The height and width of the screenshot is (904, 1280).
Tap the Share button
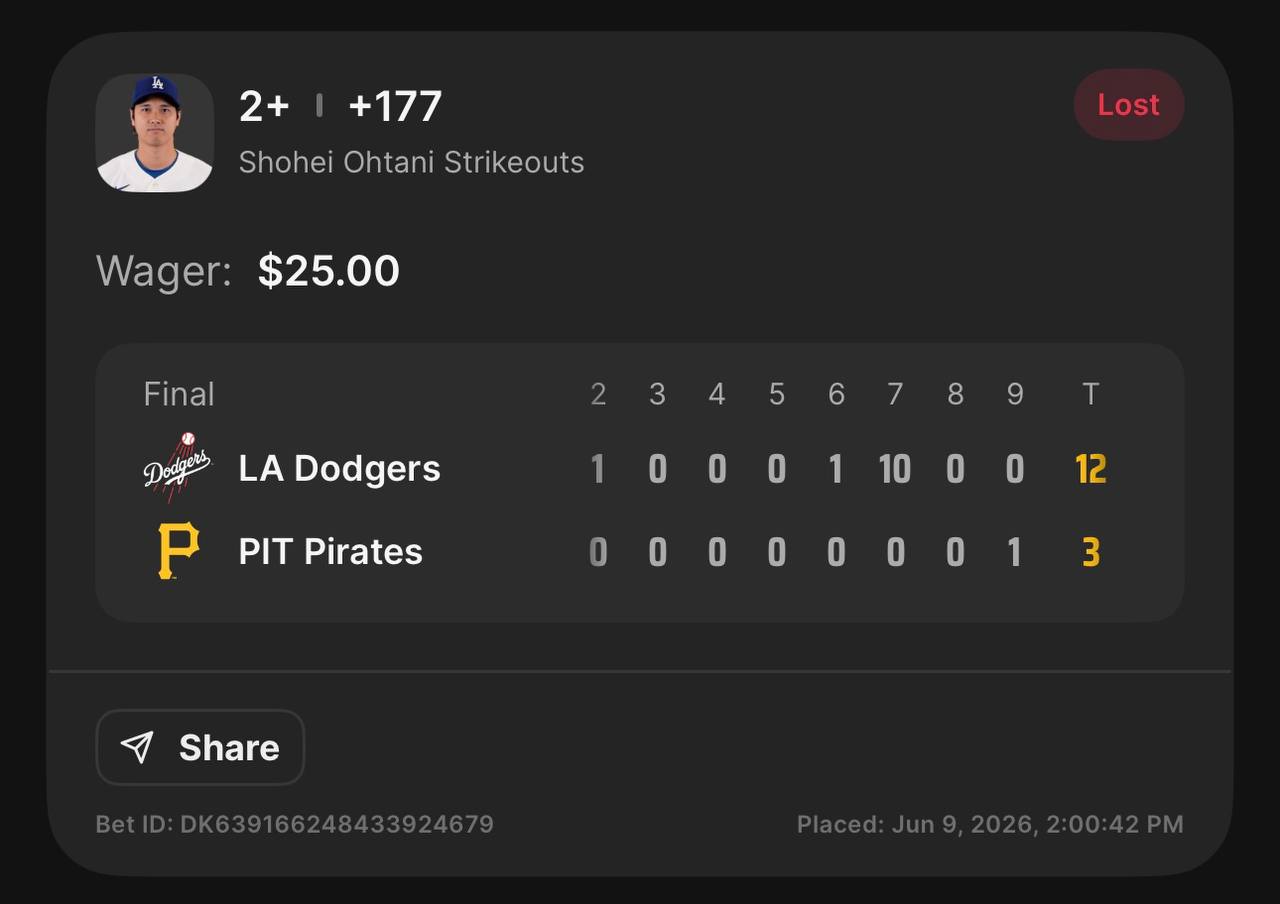(x=200, y=747)
